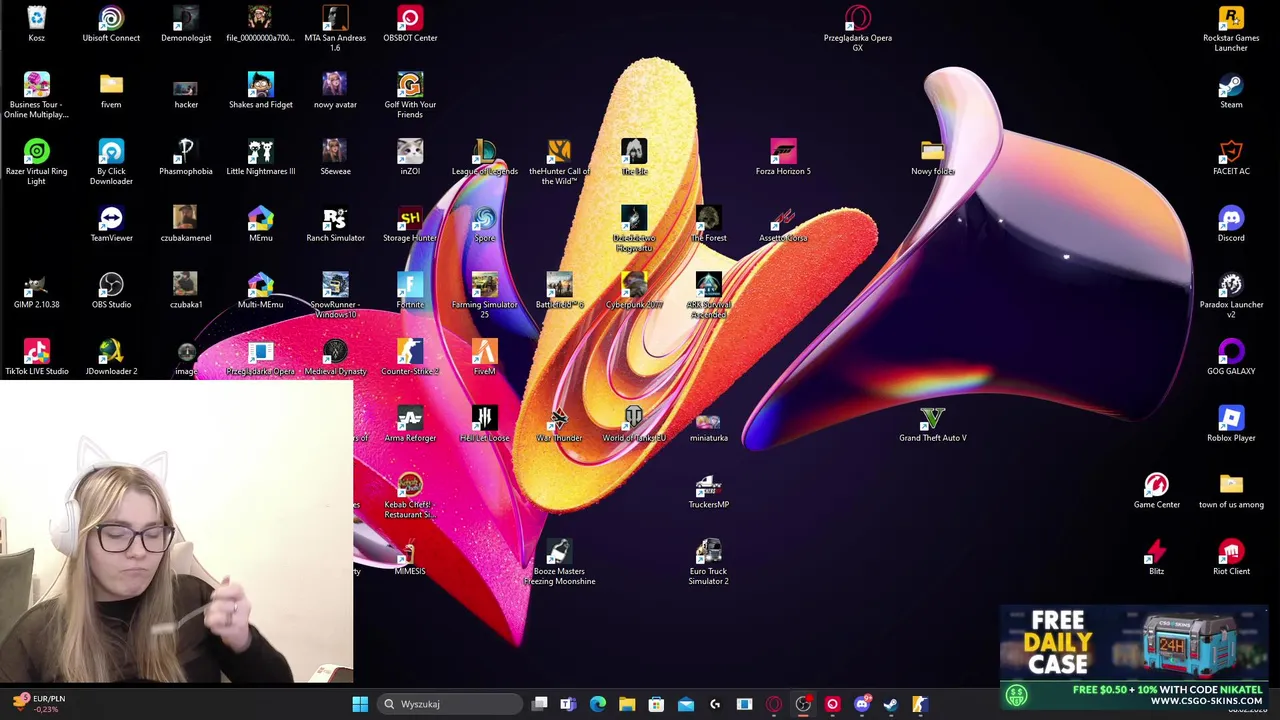1280x720 pixels.
Task: Open Task View from the taskbar
Action: (x=540, y=704)
